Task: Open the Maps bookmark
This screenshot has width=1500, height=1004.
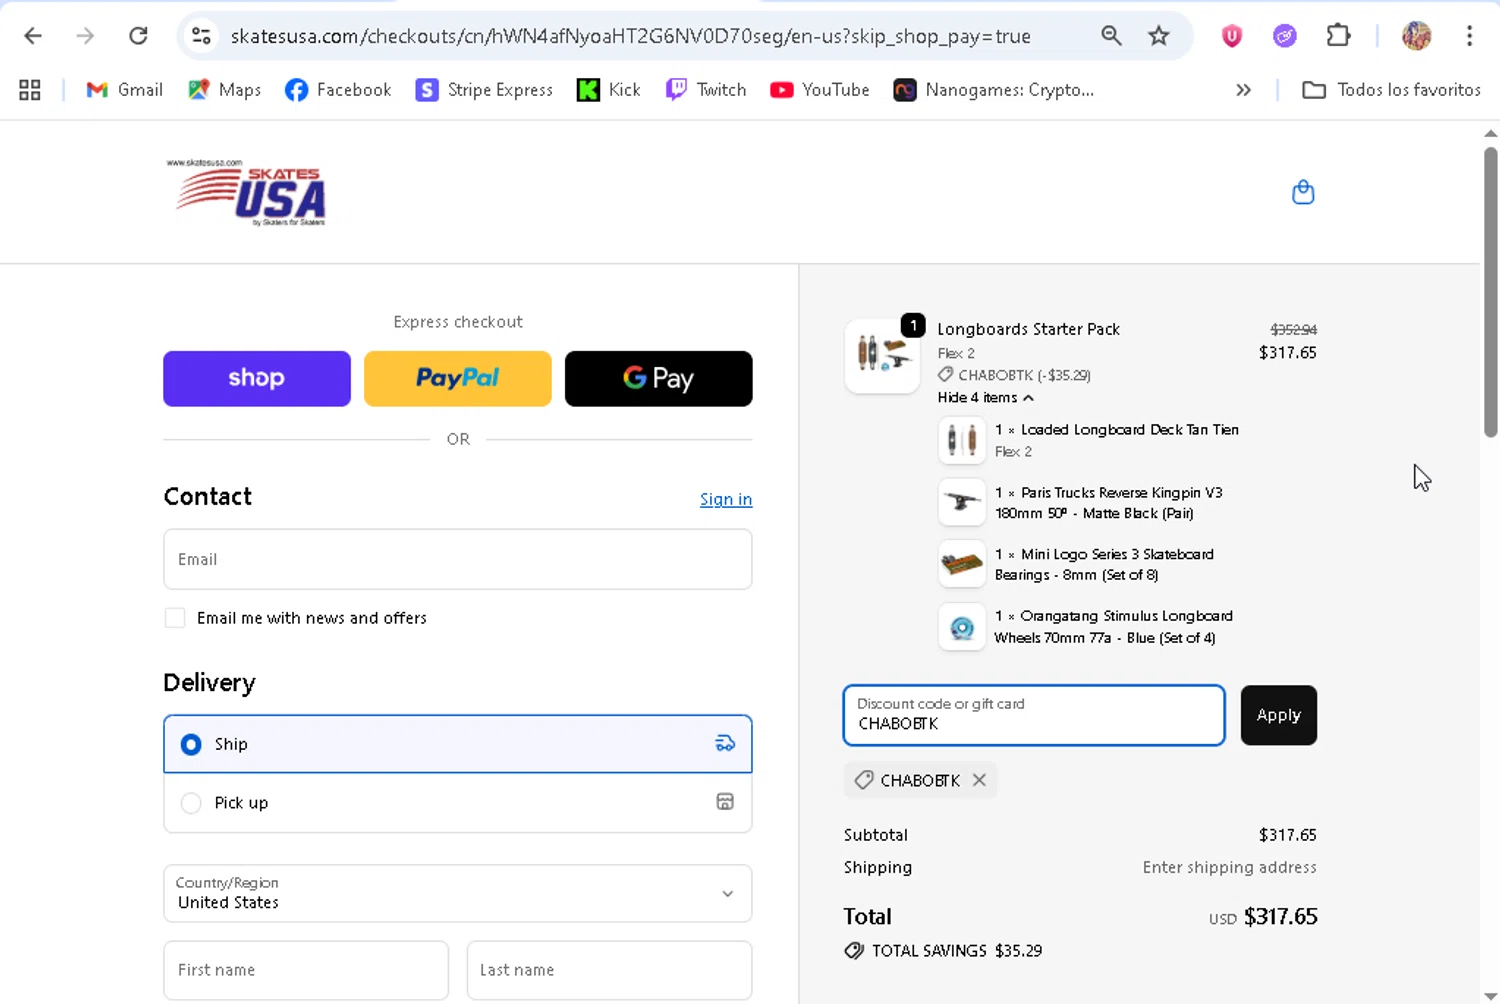Action: (x=224, y=90)
